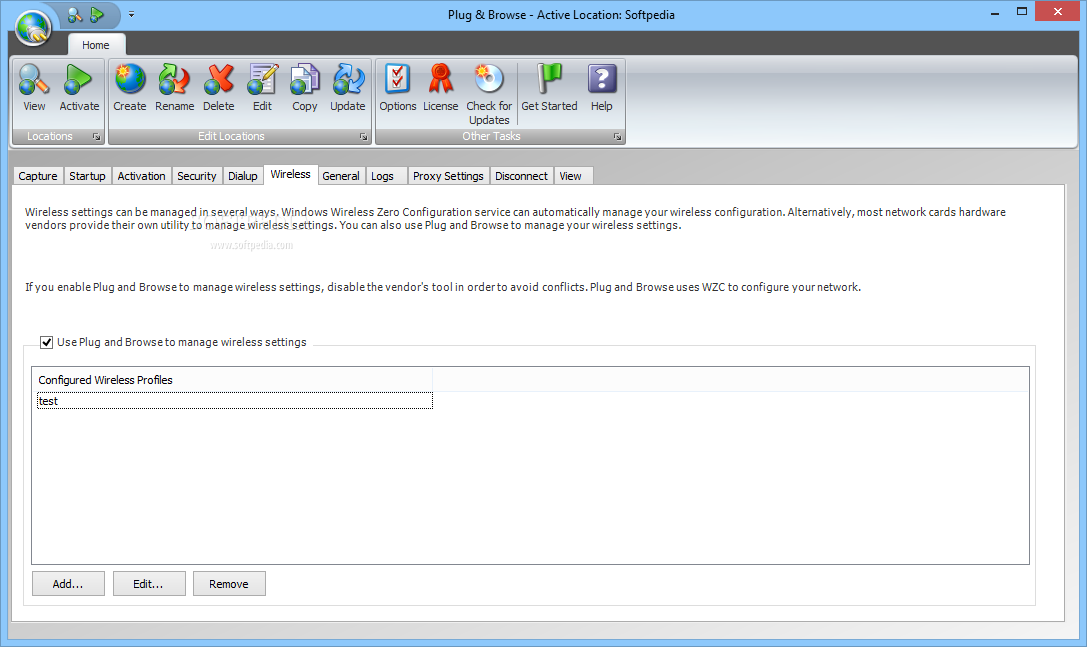This screenshot has width=1087, height=647.
Task: Select the Wireless tab
Action: pyautogui.click(x=290, y=175)
